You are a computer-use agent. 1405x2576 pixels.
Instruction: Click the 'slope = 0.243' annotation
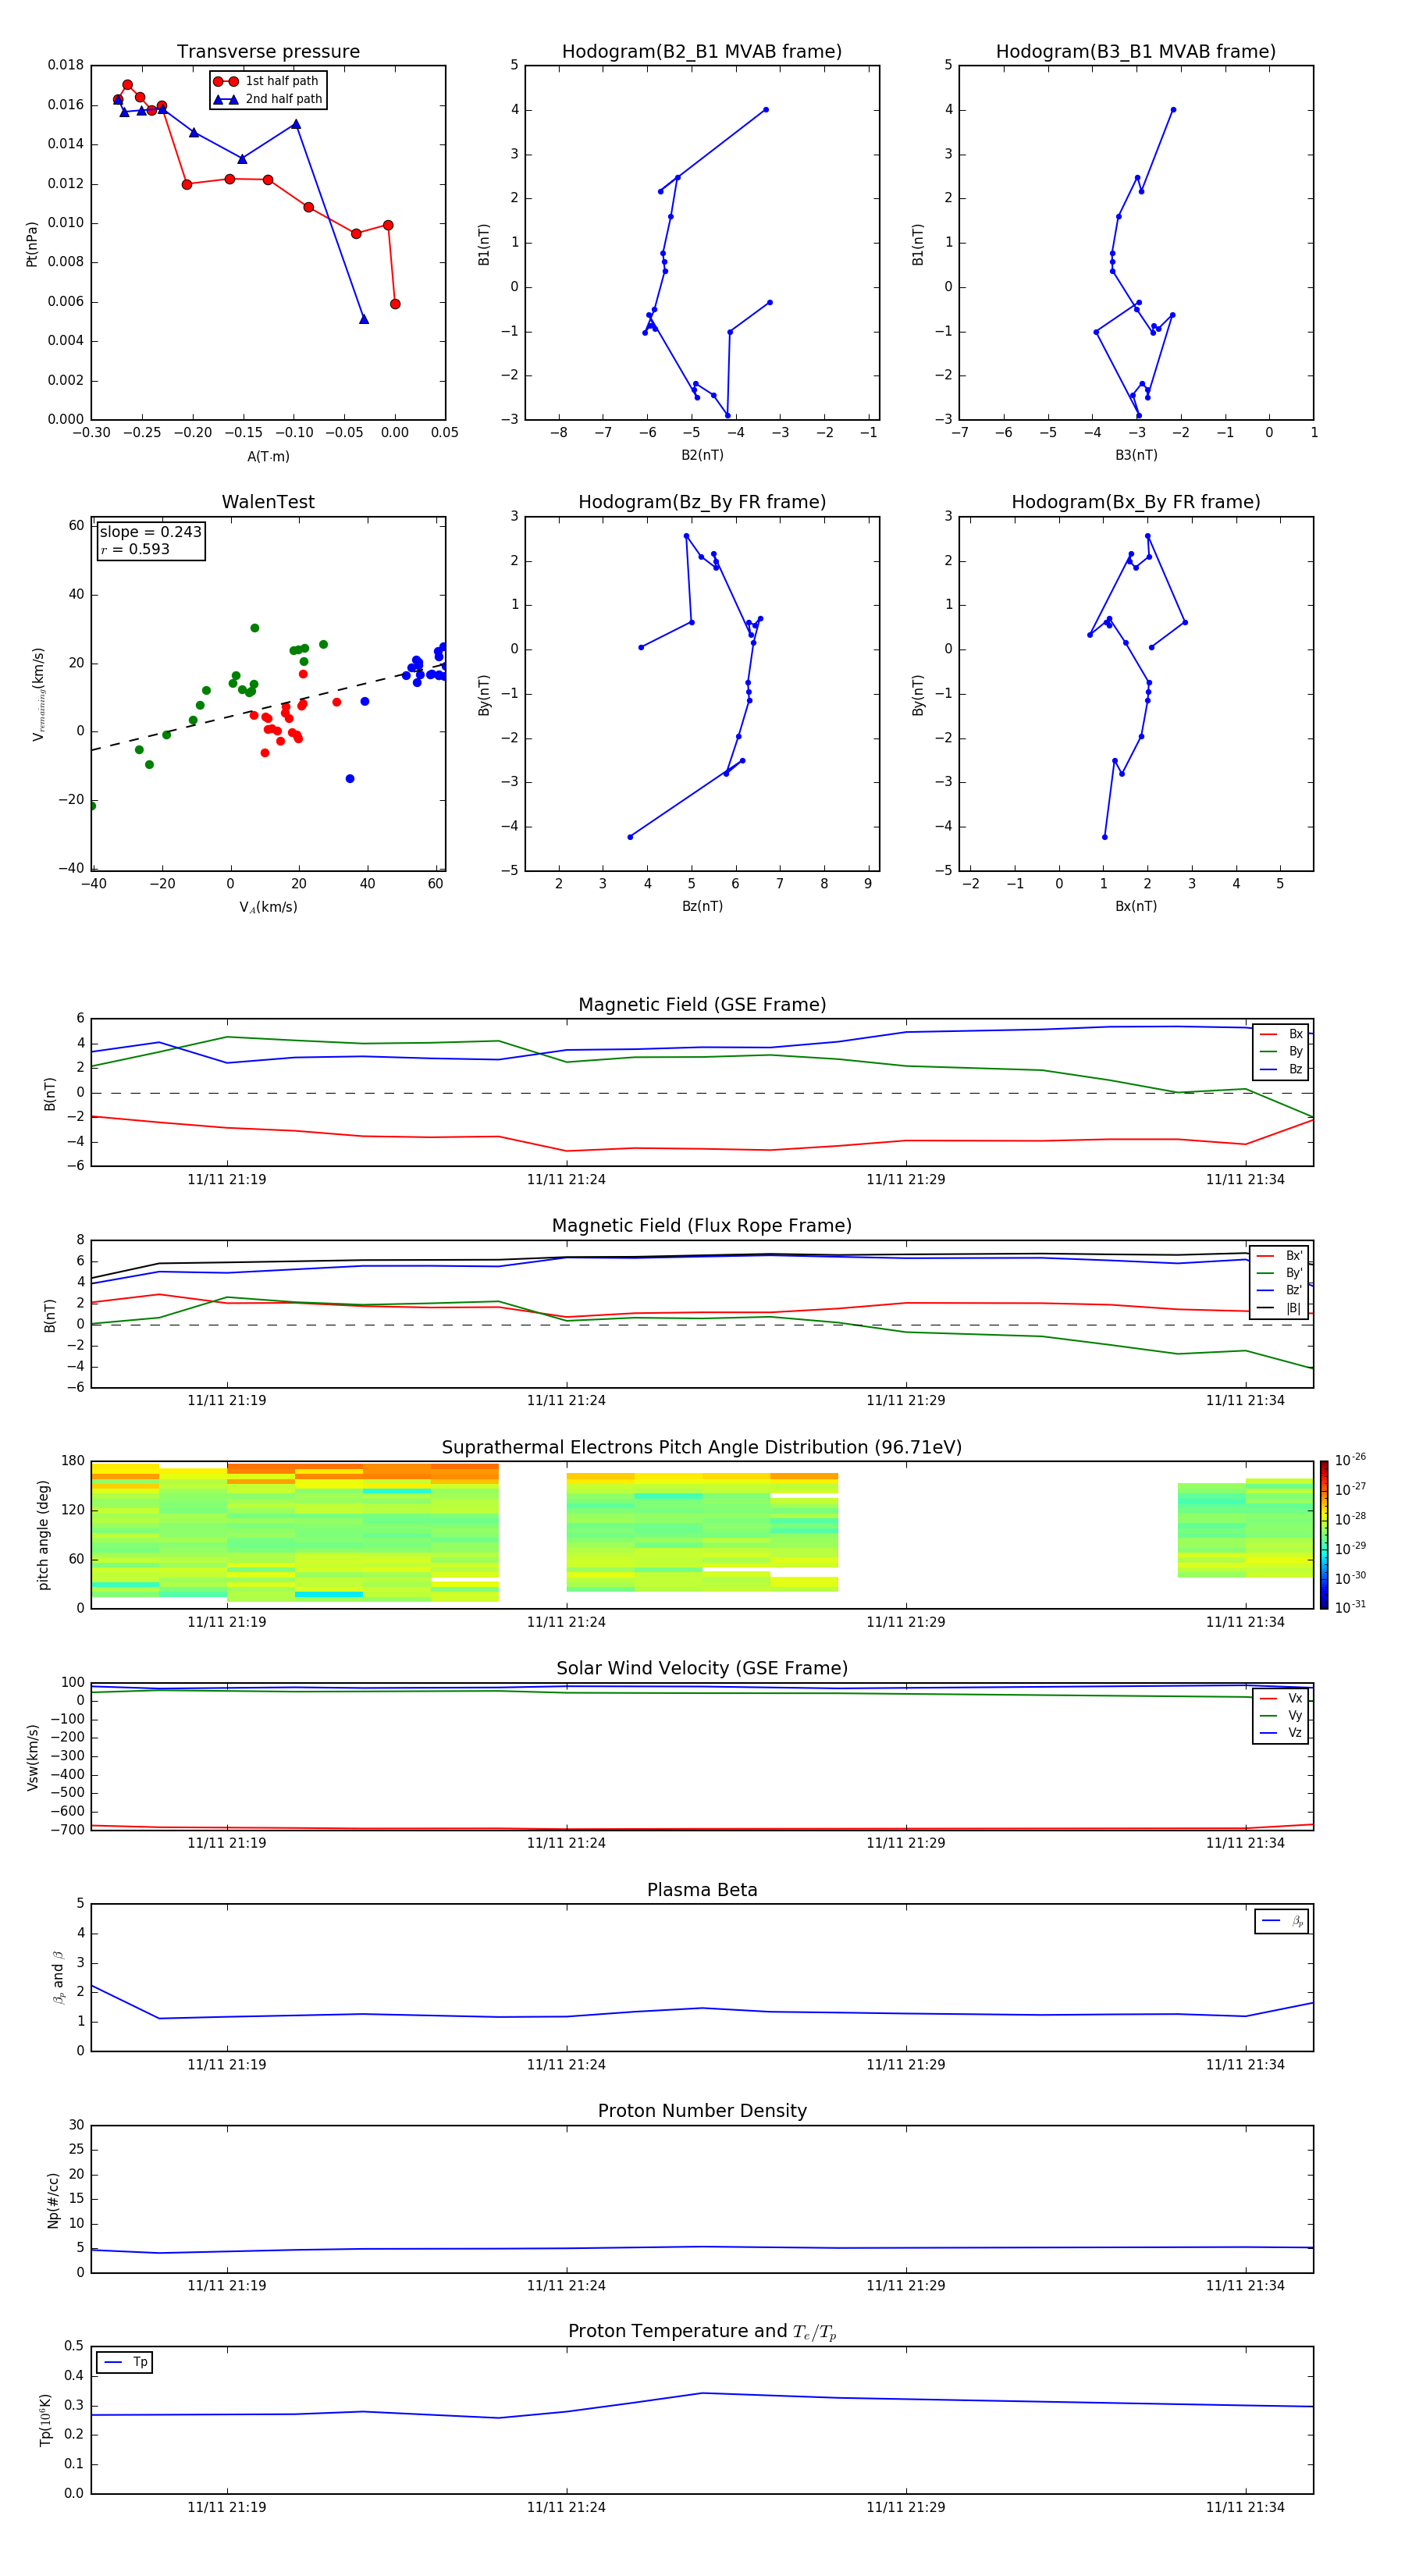pos(150,532)
